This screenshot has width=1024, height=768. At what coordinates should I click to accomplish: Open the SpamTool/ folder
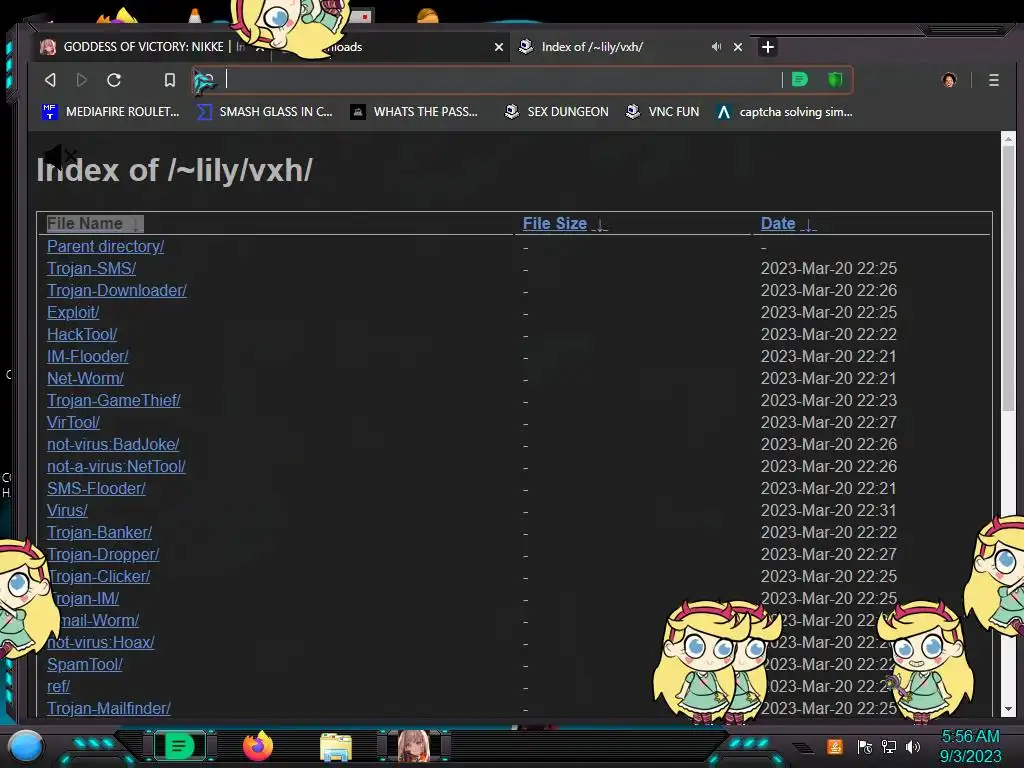coord(85,665)
